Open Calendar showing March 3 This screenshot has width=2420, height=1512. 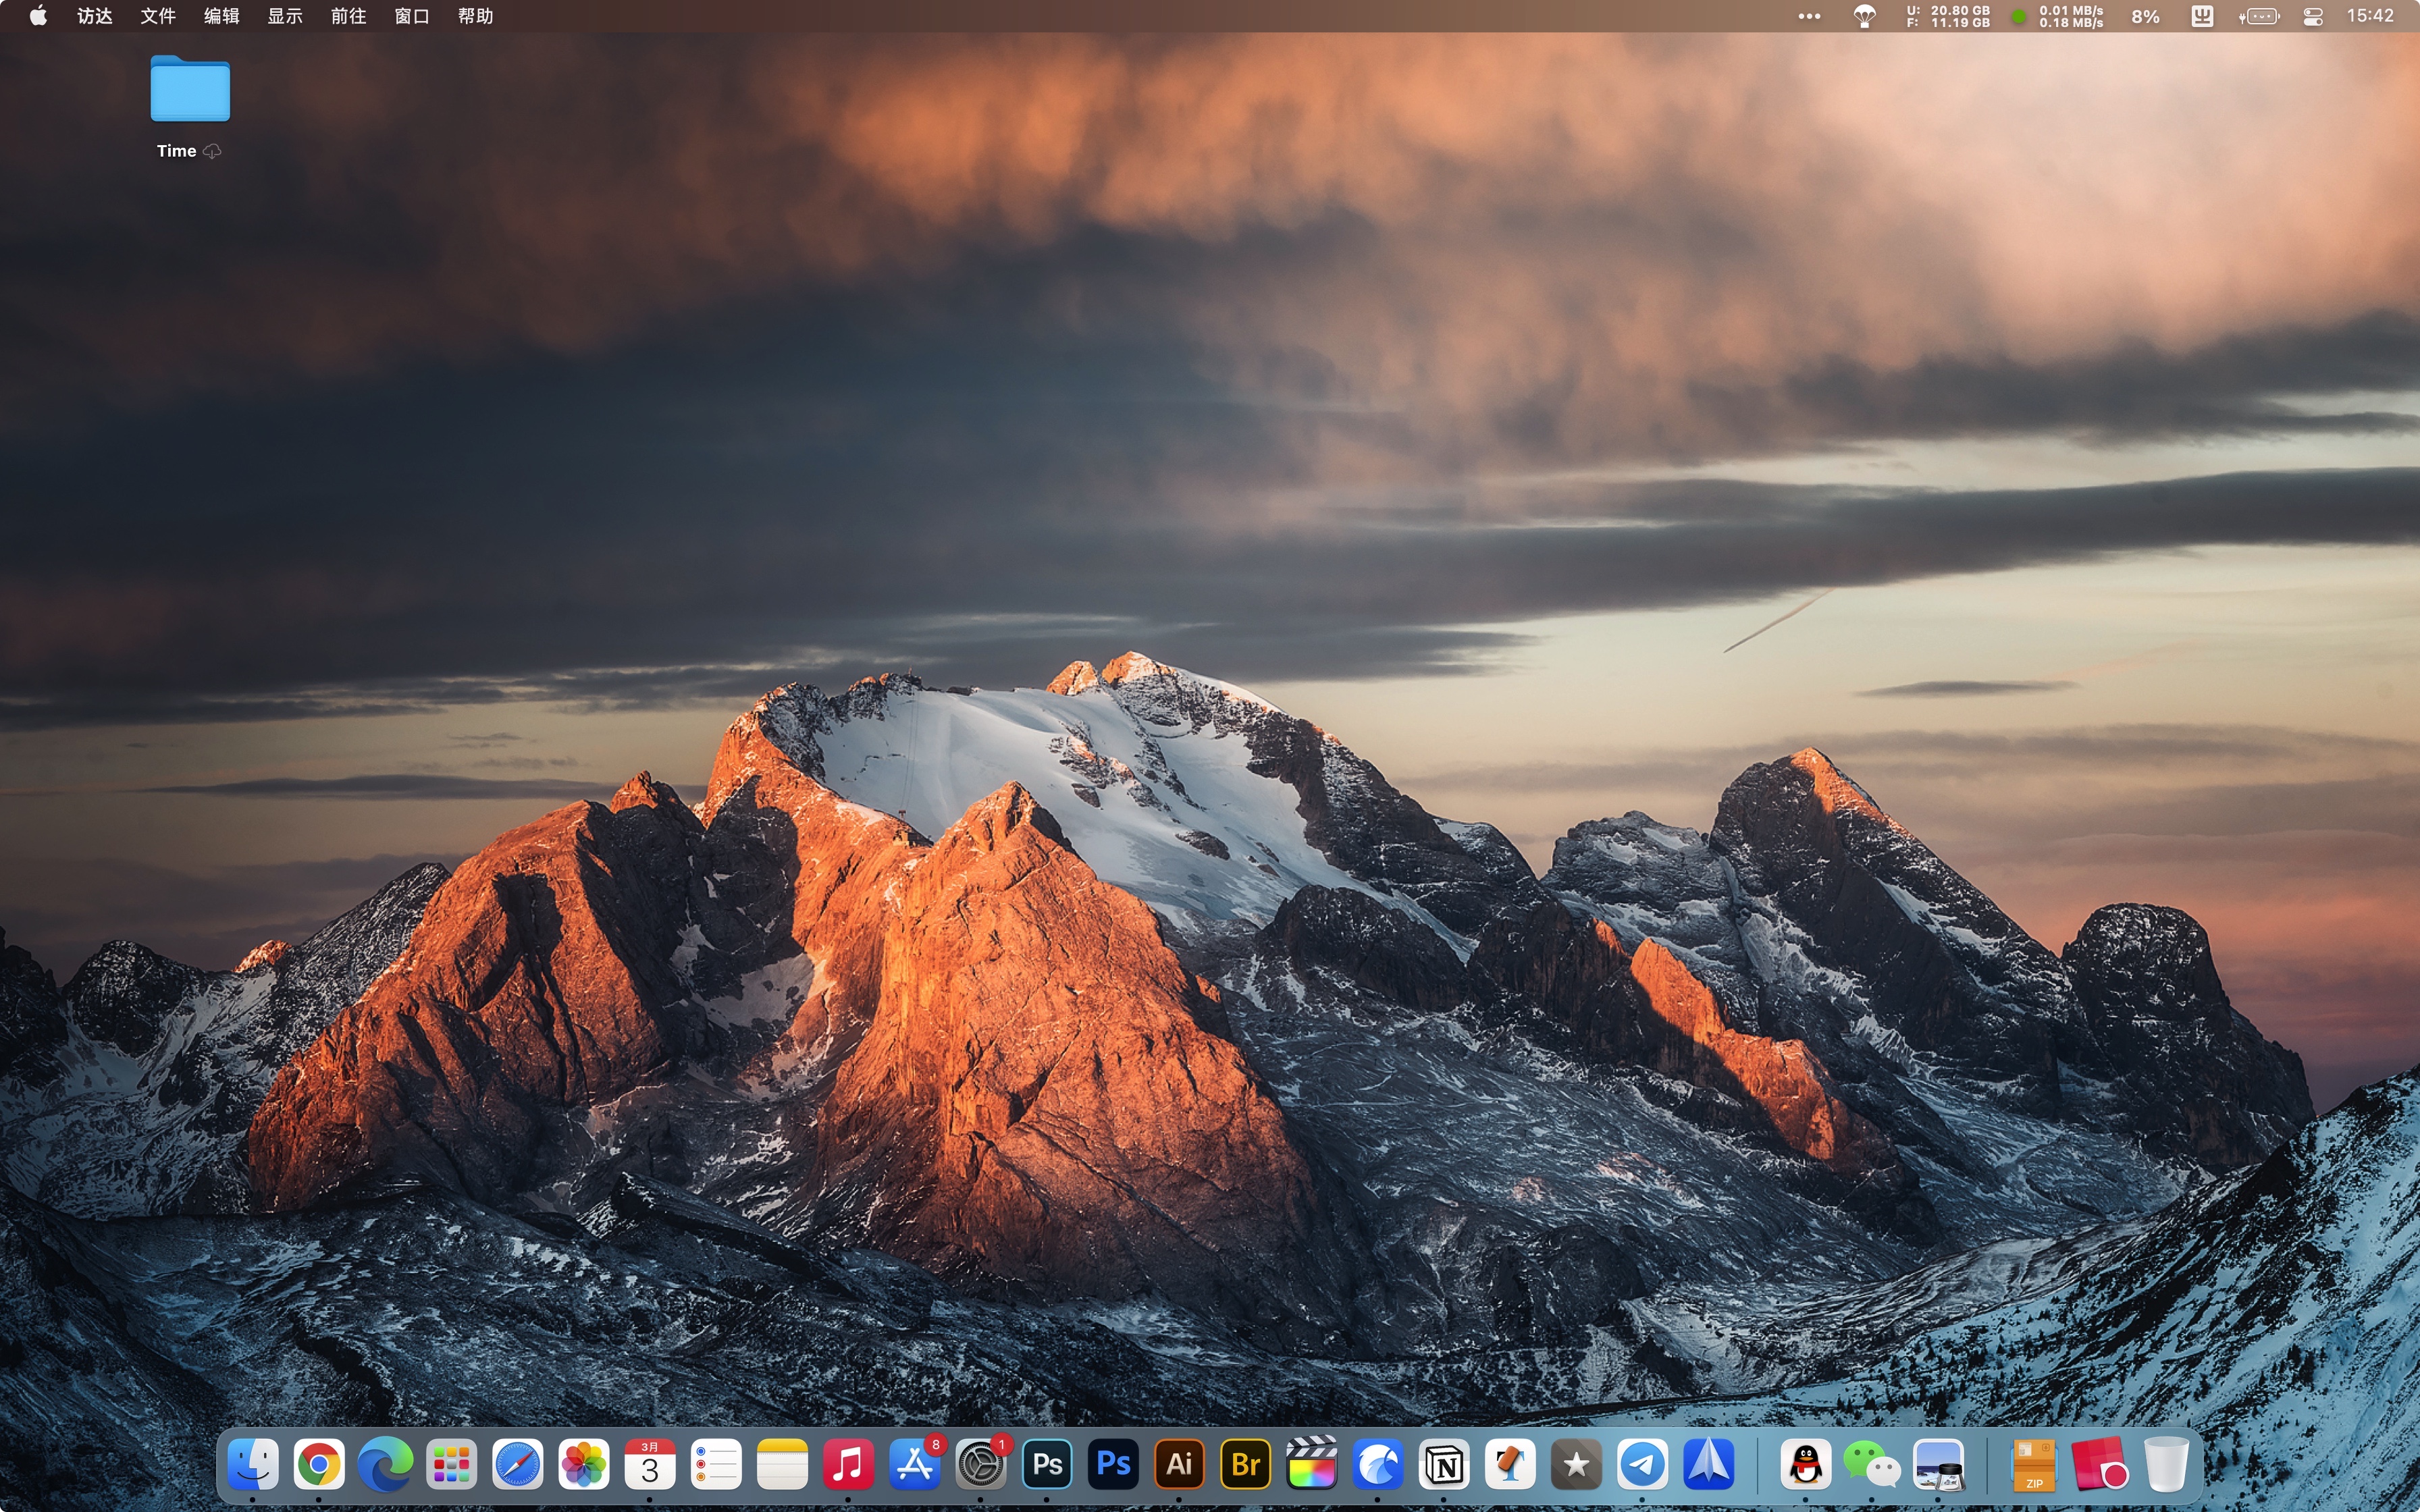click(650, 1463)
